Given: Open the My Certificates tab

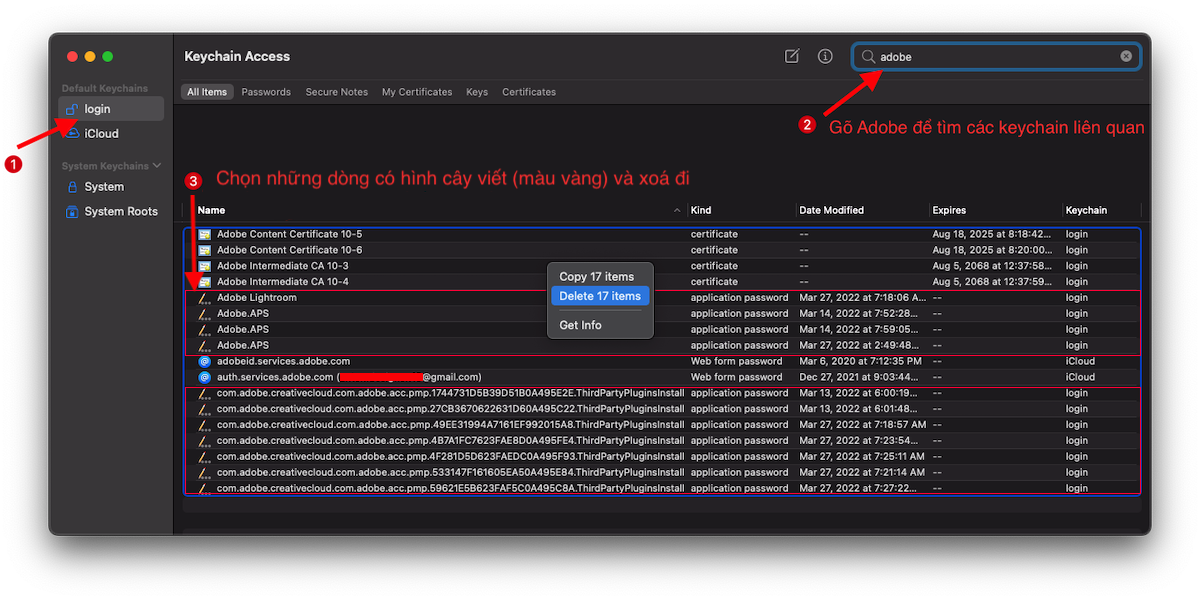Looking at the screenshot, I should (417, 91).
